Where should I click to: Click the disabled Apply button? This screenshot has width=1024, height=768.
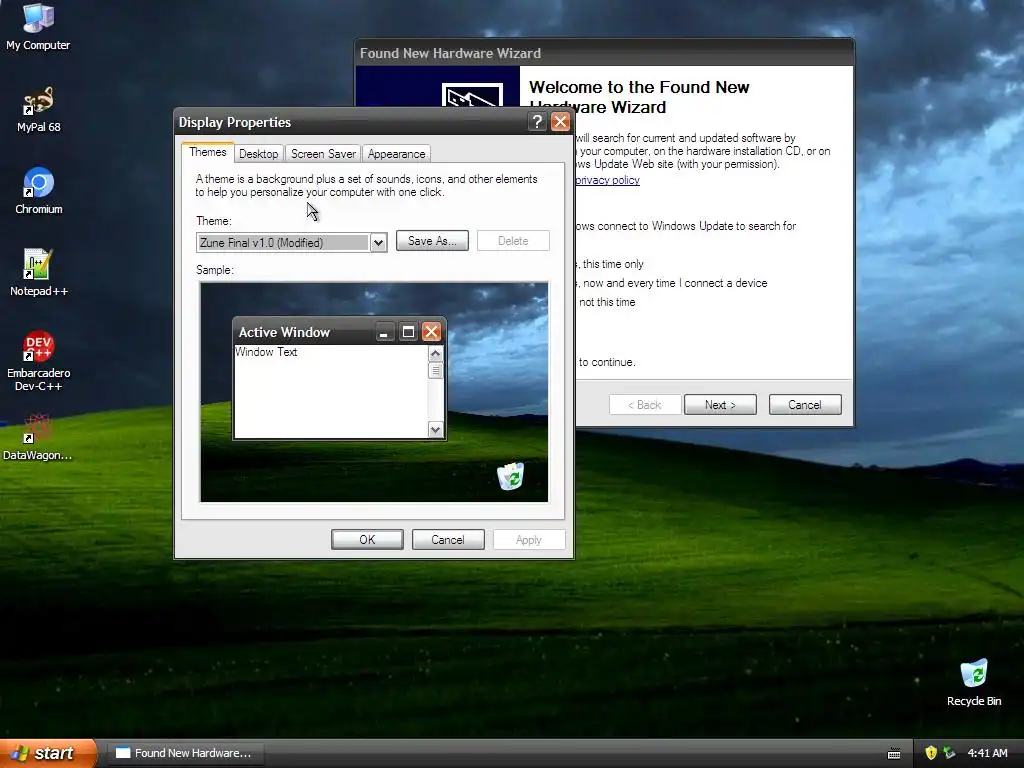tap(528, 539)
